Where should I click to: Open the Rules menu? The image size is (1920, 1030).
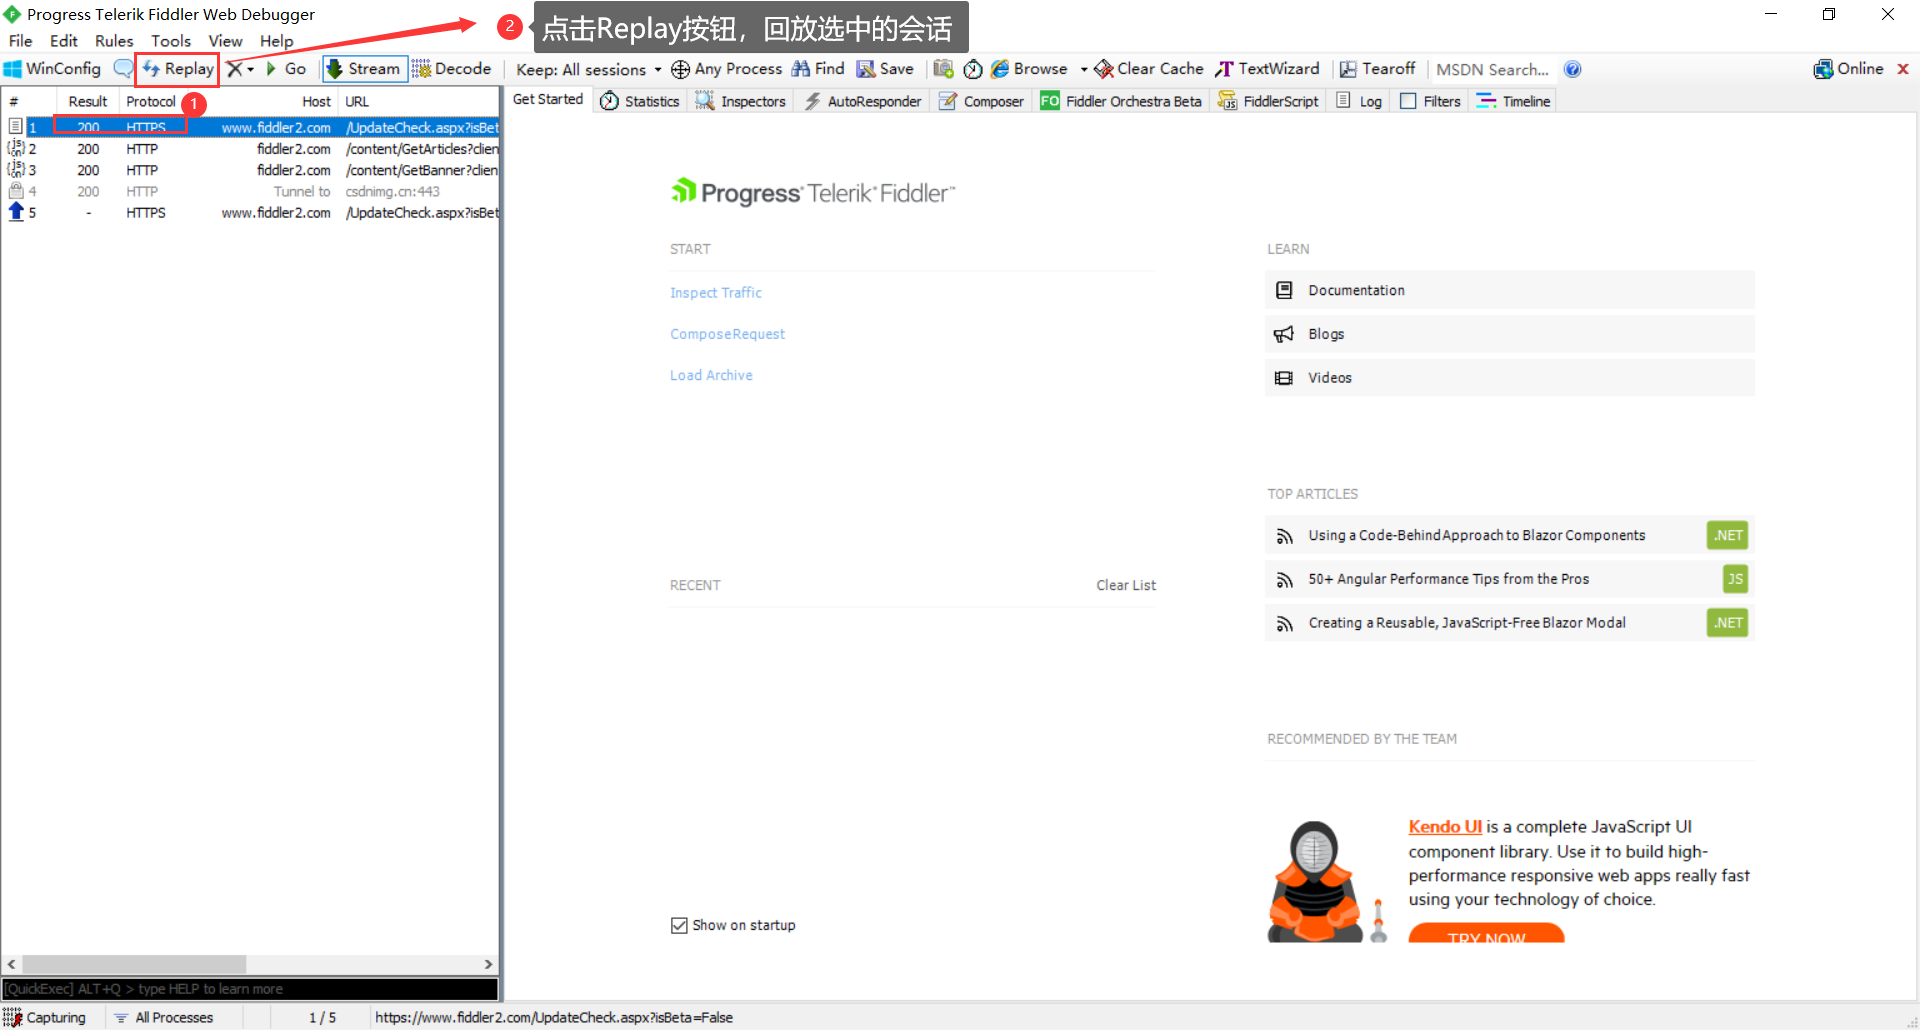(114, 41)
